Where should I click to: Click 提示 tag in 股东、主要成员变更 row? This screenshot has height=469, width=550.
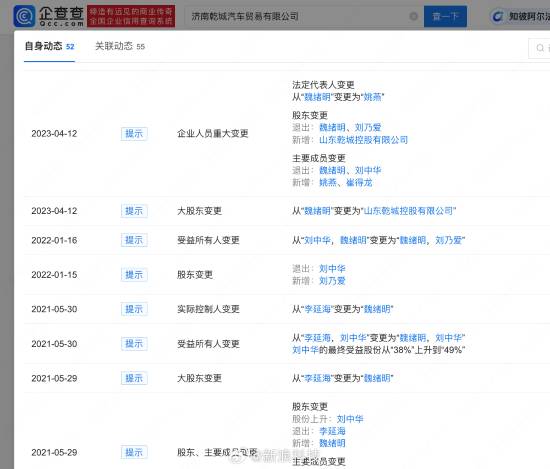click(134, 453)
